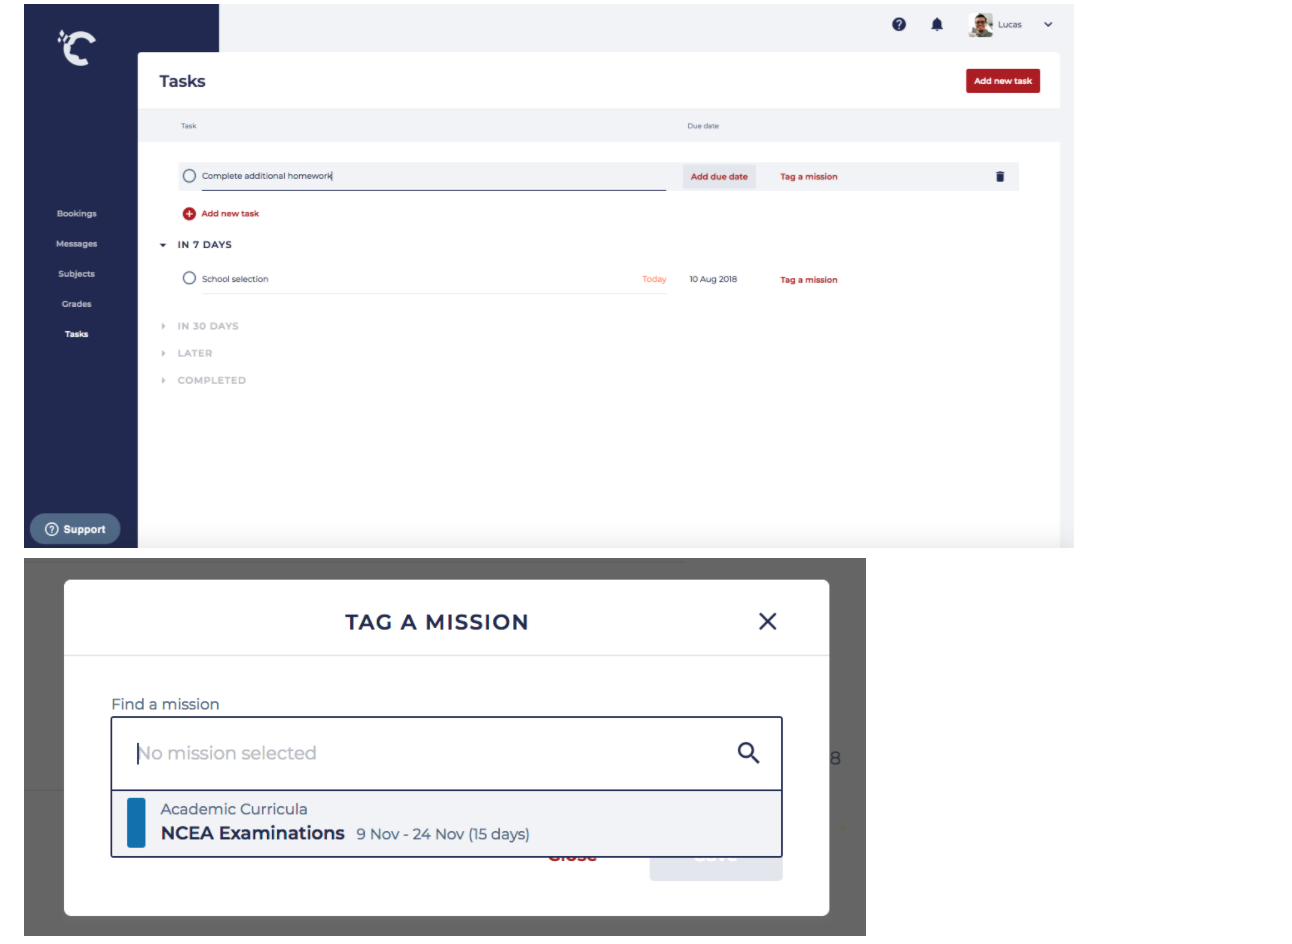The height and width of the screenshot is (944, 1292).
Task: Go to Bookings in sidebar
Action: point(77,214)
